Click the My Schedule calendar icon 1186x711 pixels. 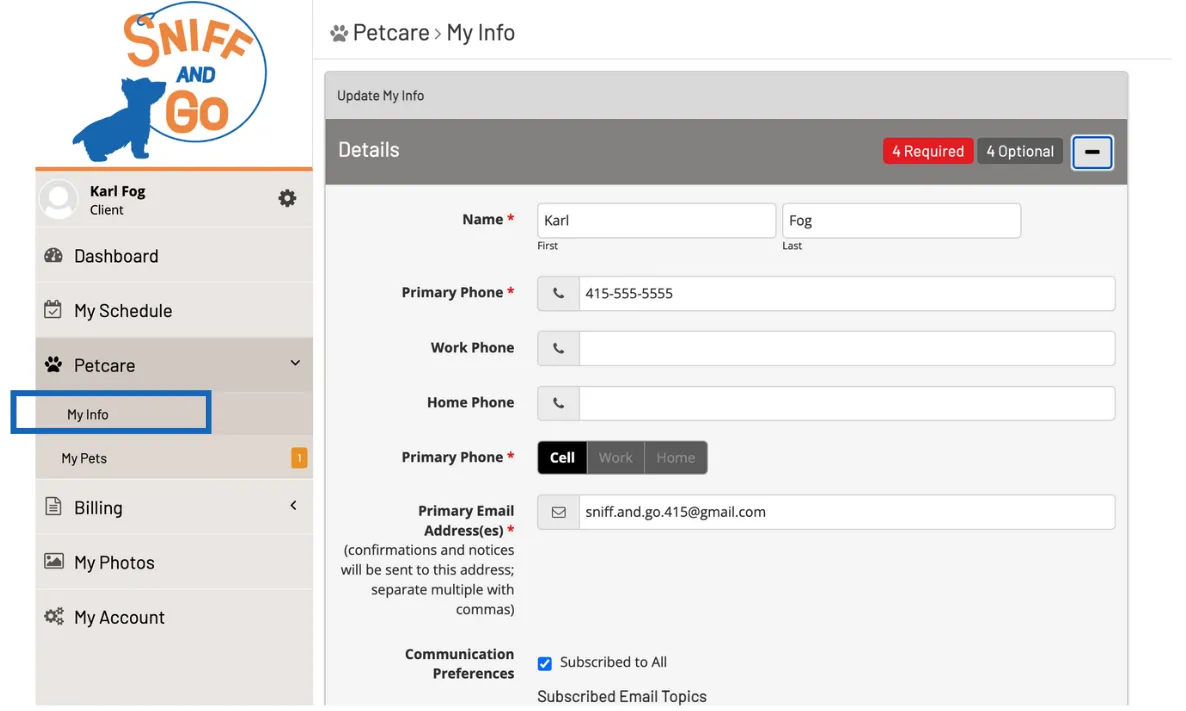[x=54, y=309]
